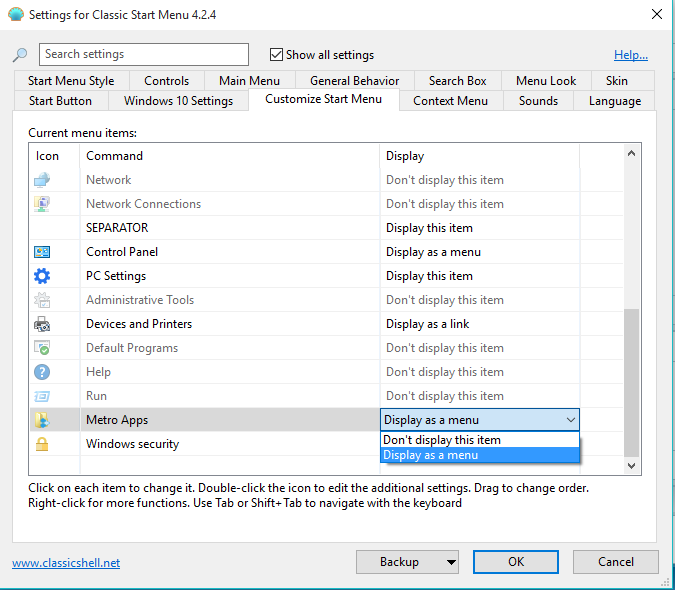
Task: Click the Windows security padlock icon
Action: click(x=42, y=444)
